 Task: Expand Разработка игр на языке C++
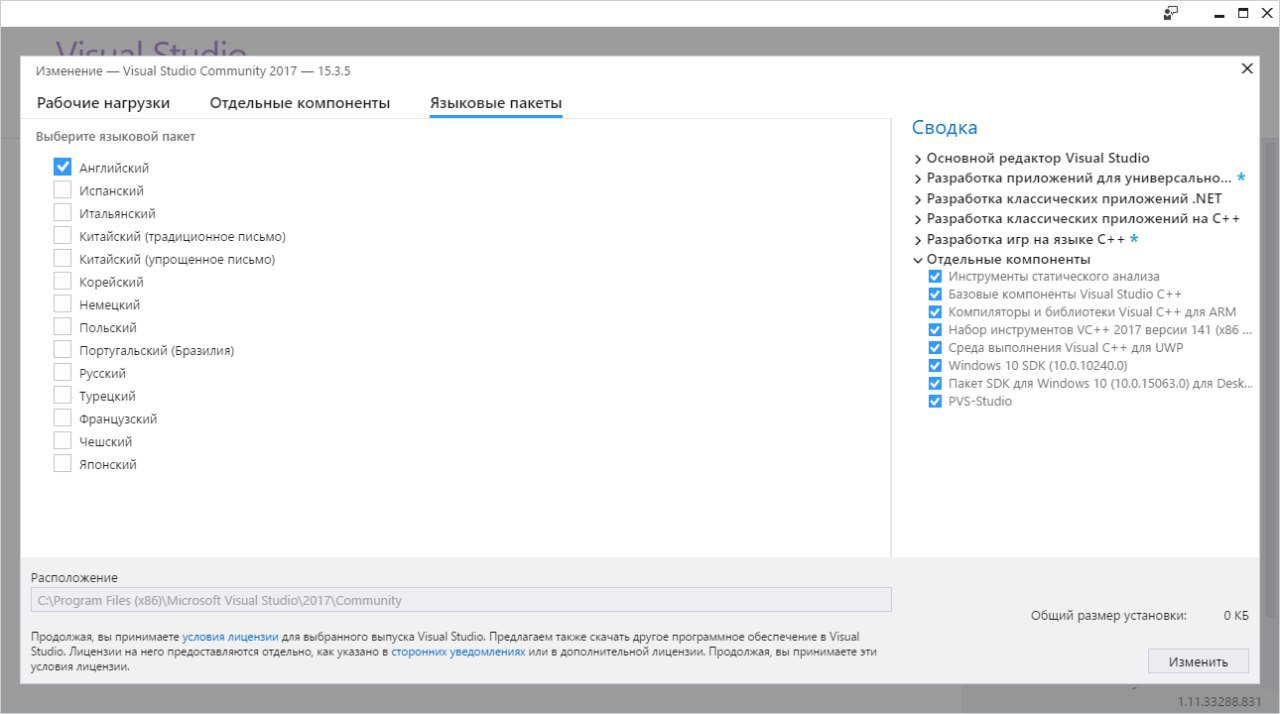pyautogui.click(x=917, y=240)
